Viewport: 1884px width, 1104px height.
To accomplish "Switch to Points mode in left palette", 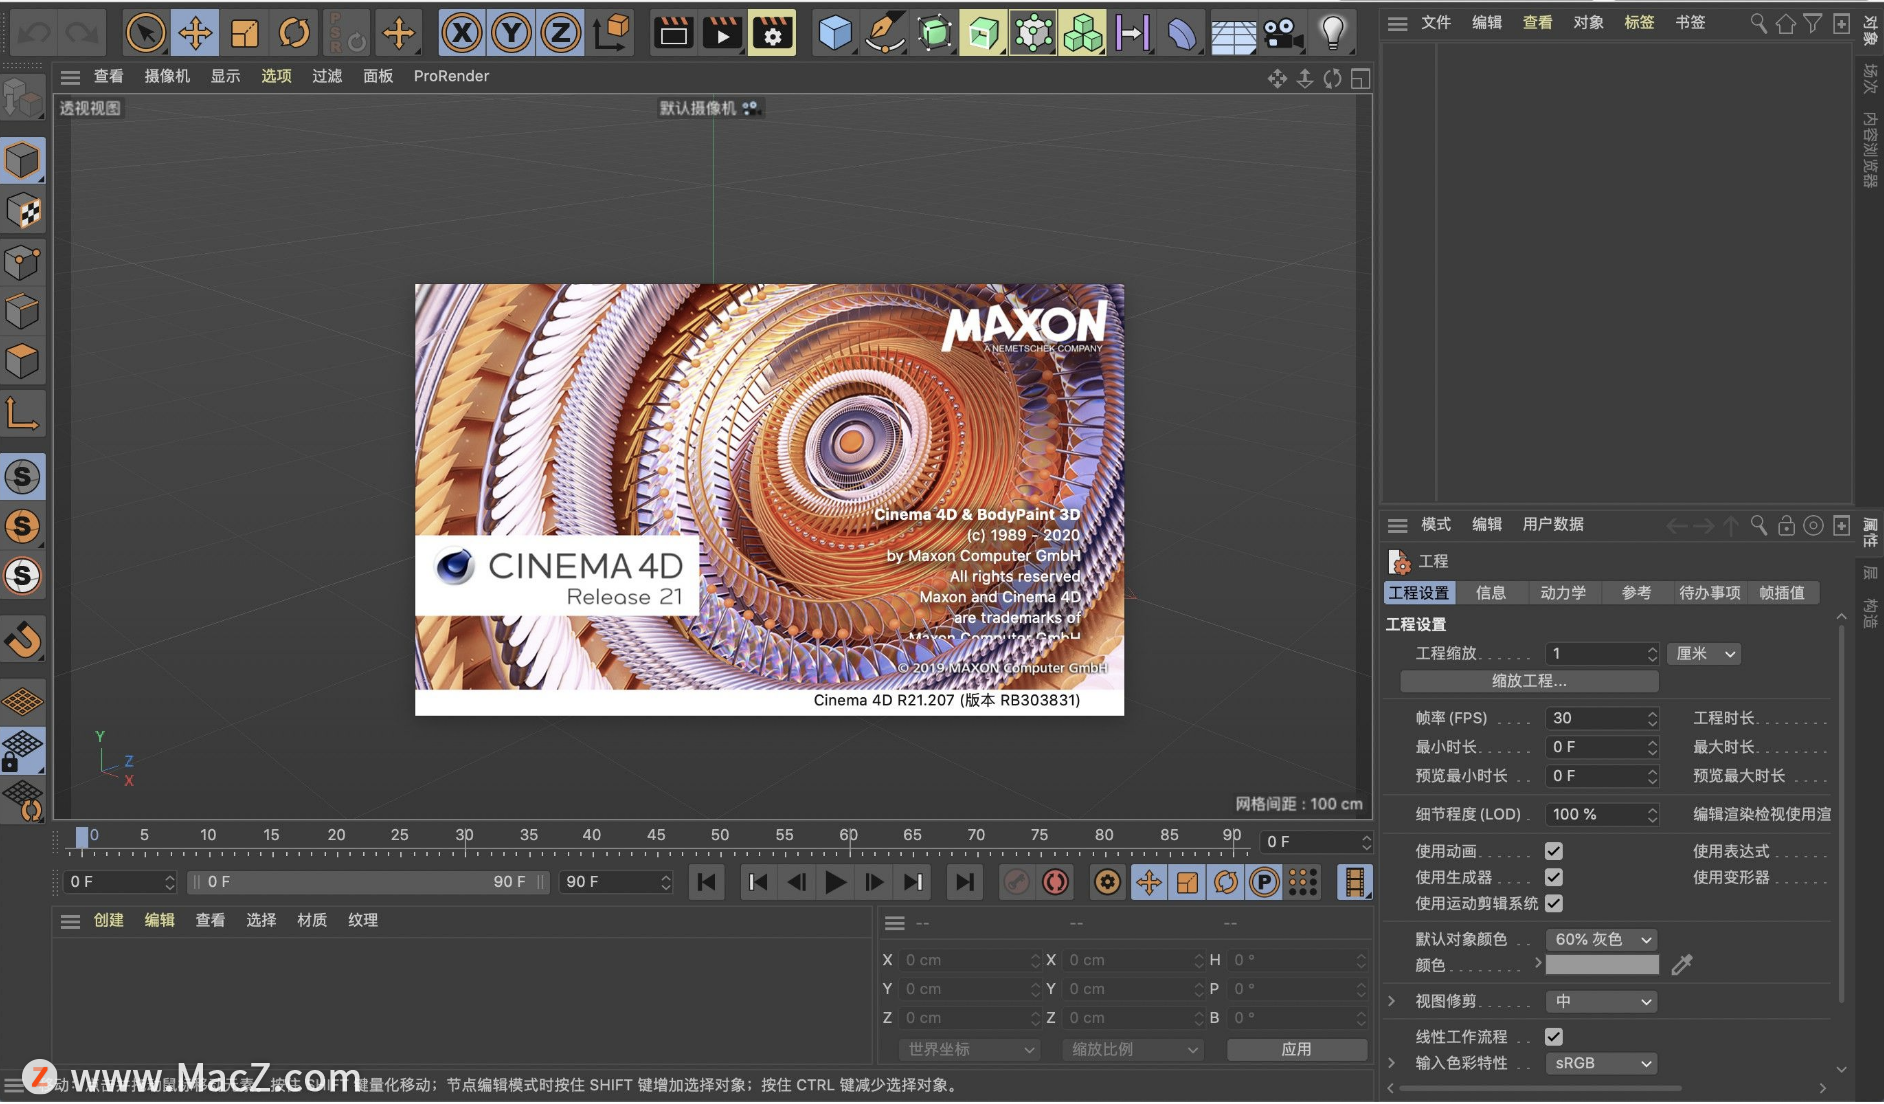I will point(23,262).
